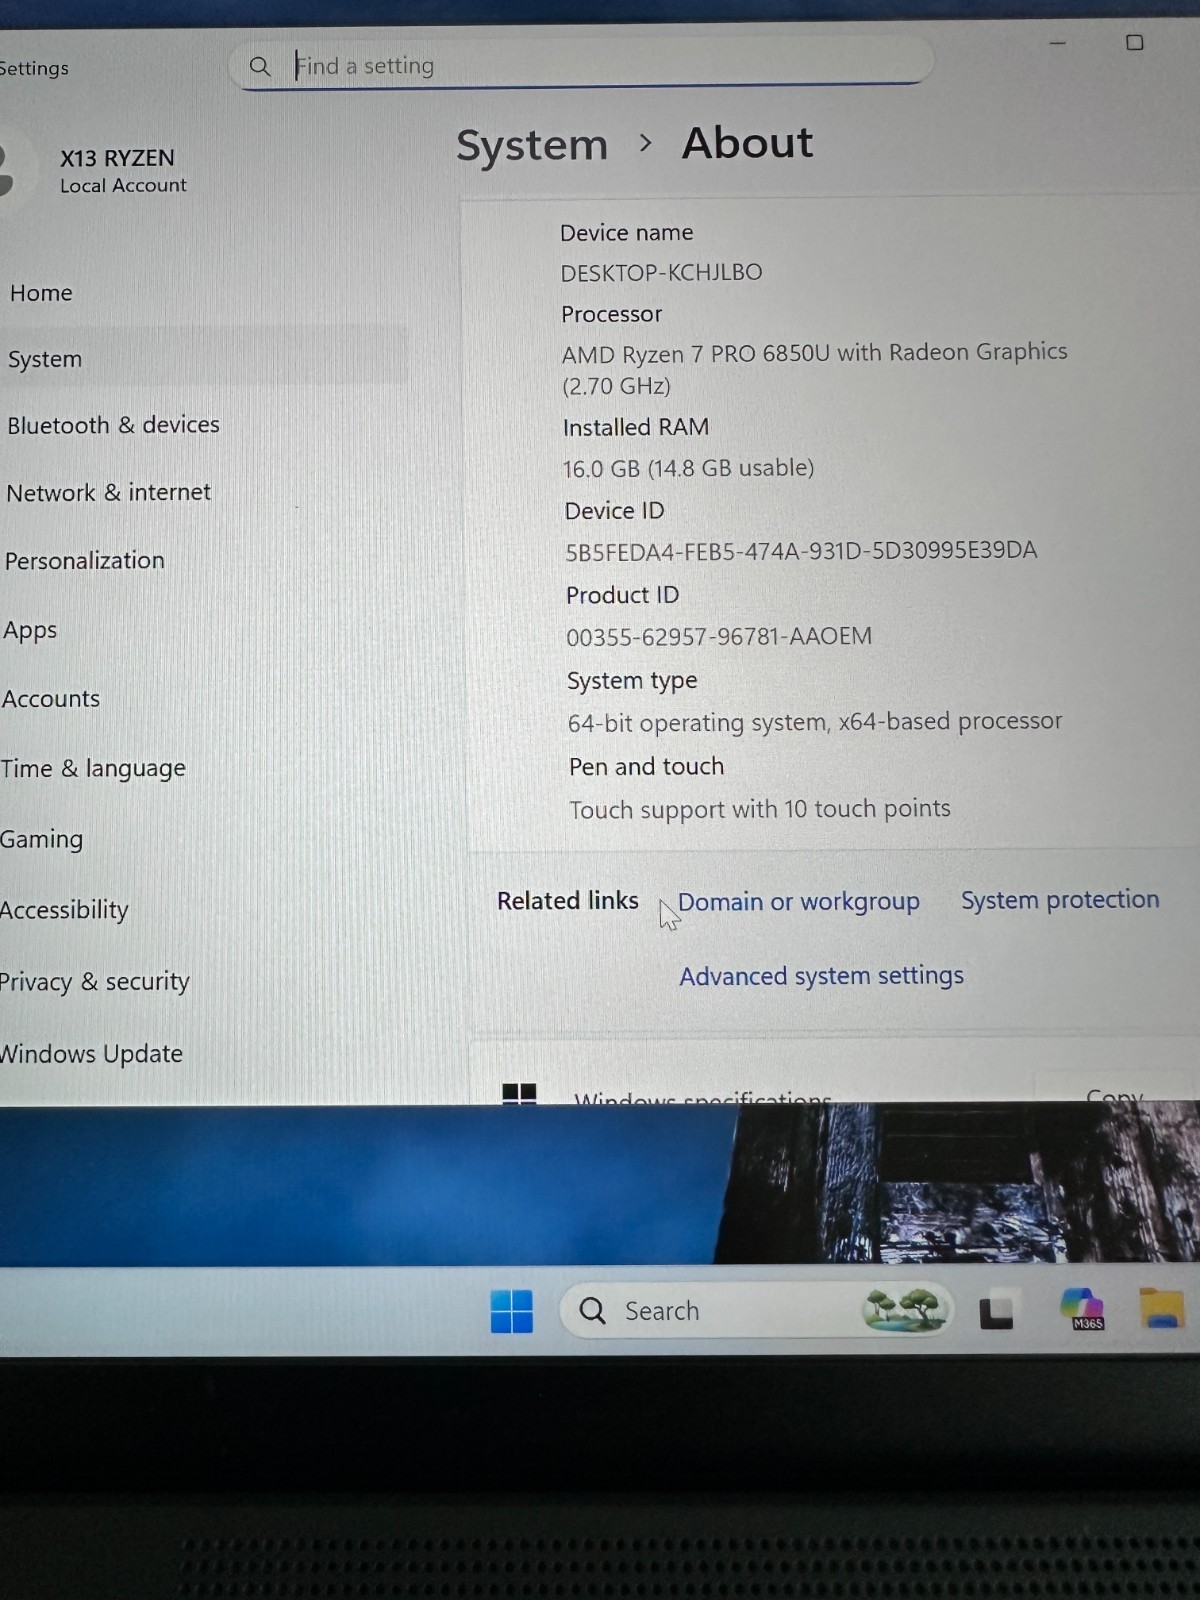Select the Device ID value 5B5FEDA4-FEB5
Viewport: 1200px width, 1600px height.
coord(801,551)
